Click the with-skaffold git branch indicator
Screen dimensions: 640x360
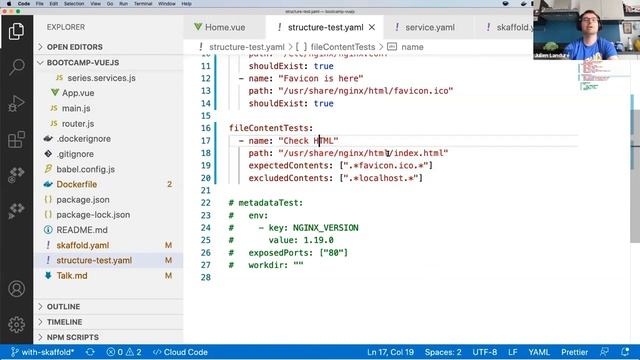pyautogui.click(x=42, y=352)
